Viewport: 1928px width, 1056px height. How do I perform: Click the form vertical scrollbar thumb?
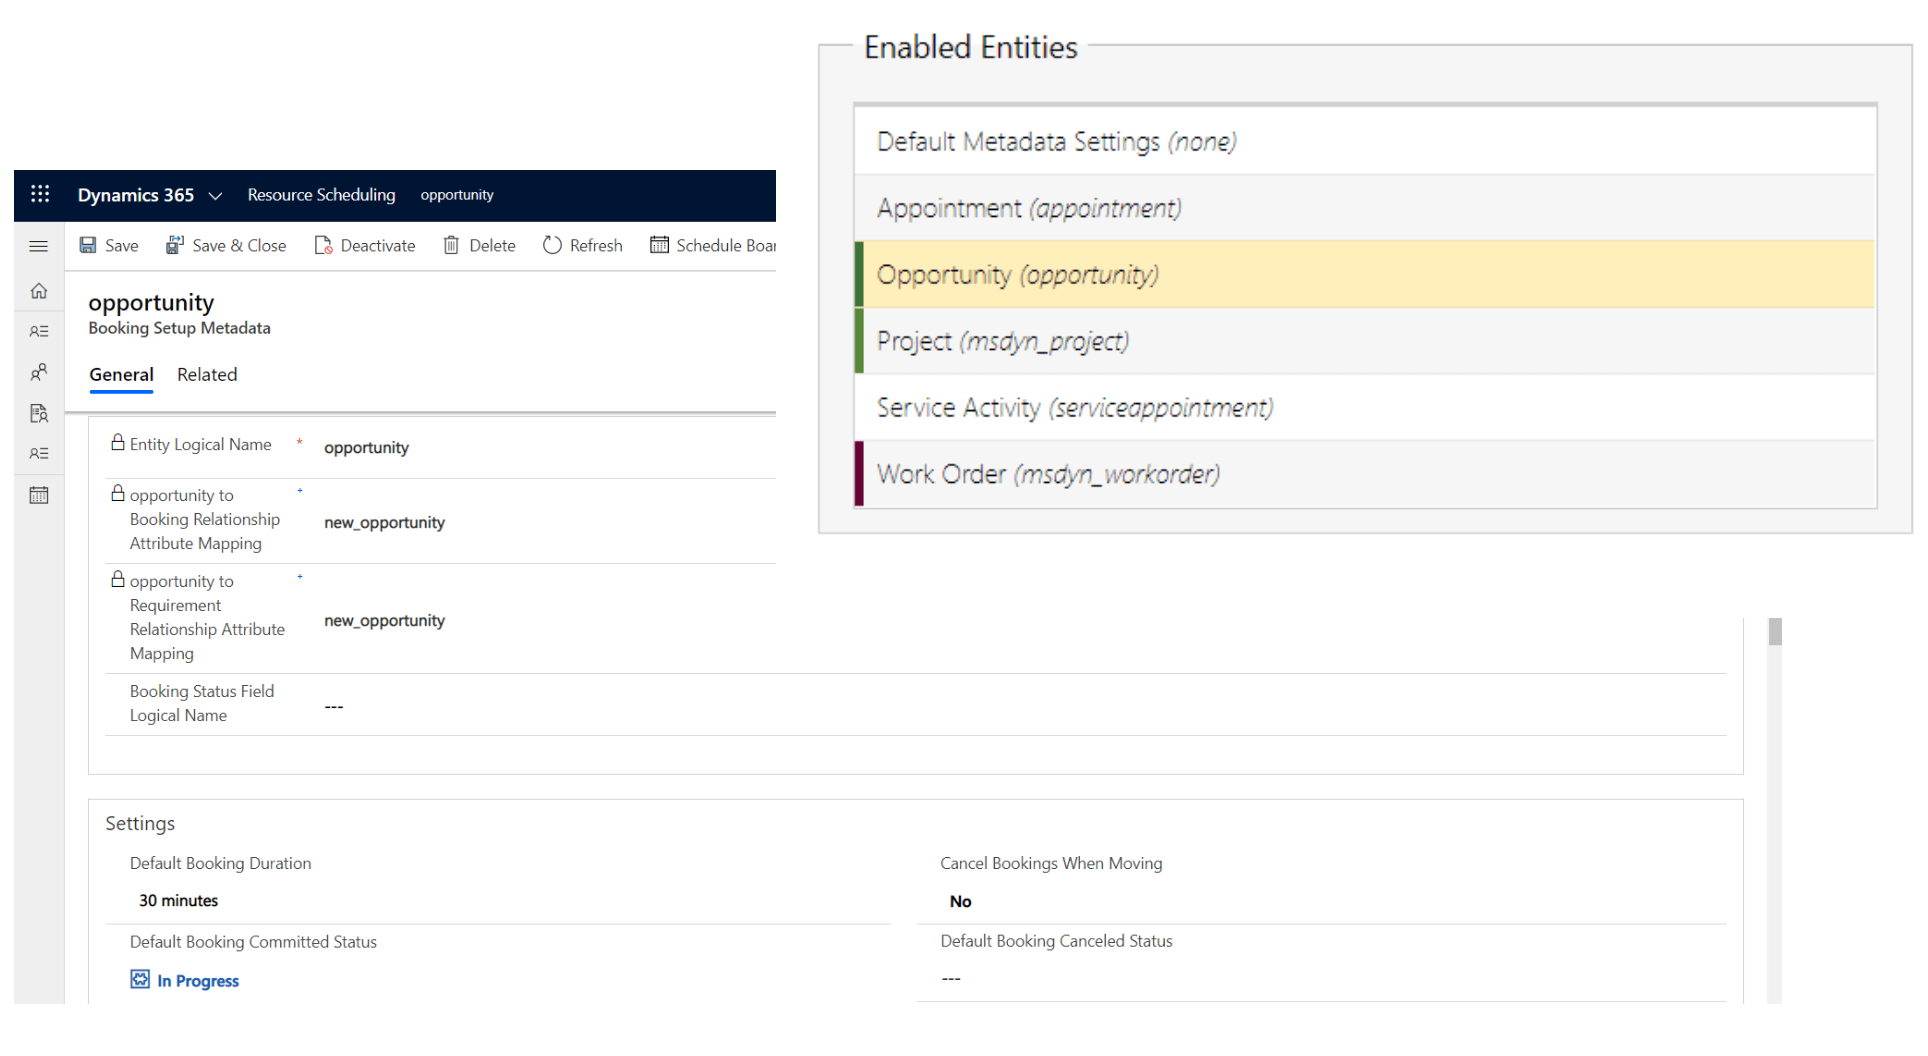pos(1775,632)
